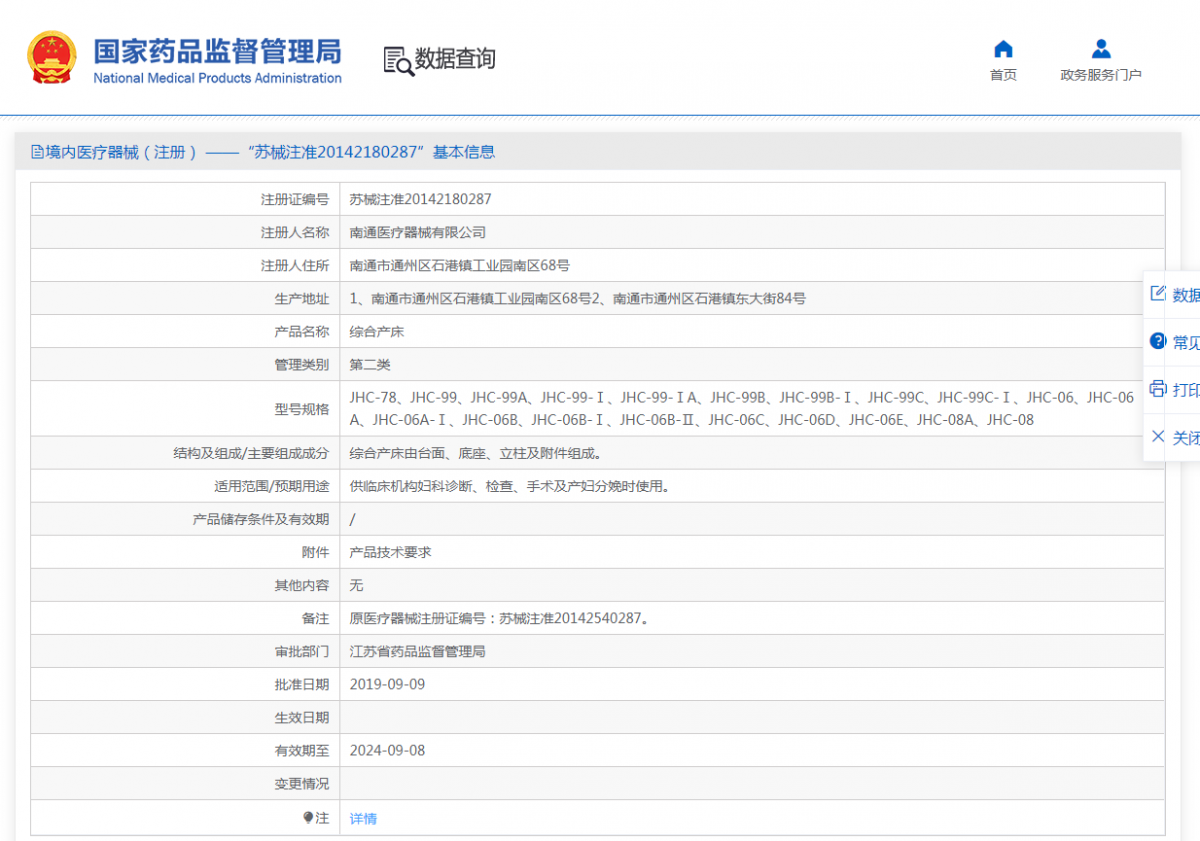Open the 详情 link in the bottom row
Screen dimensions: 1200x841
coord(362,818)
